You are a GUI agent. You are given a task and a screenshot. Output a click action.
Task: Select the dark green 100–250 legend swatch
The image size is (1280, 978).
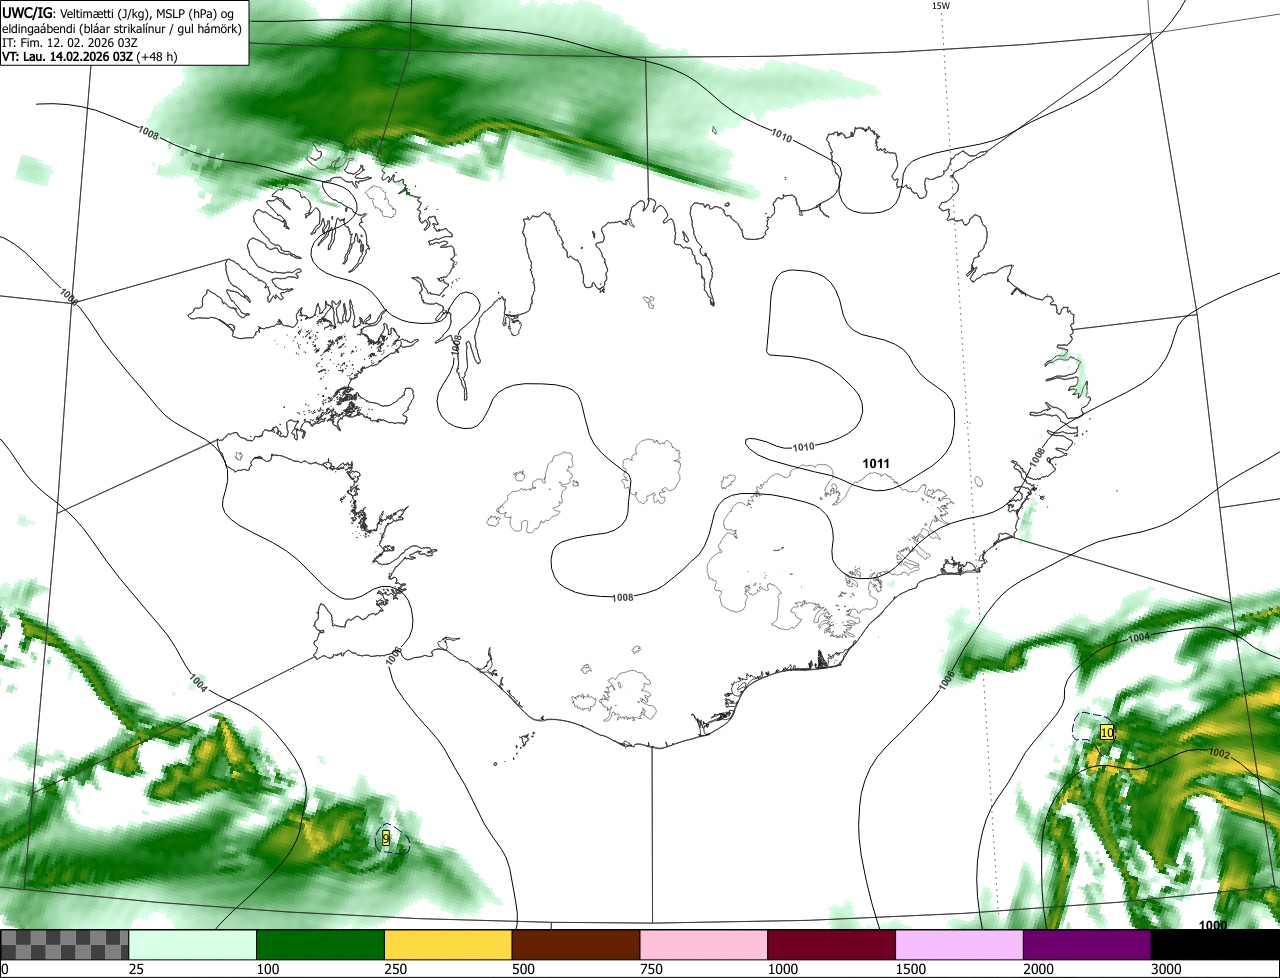[321, 945]
